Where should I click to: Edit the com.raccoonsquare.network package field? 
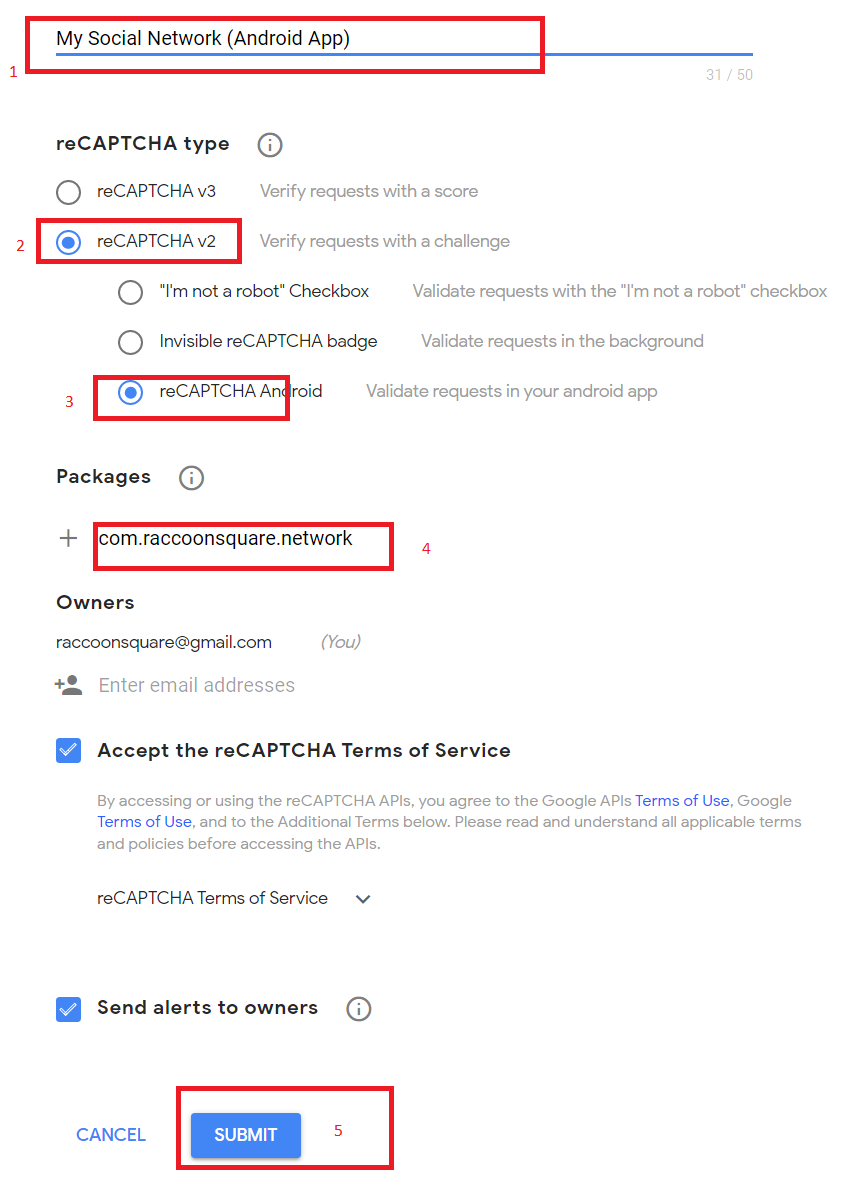[242, 538]
